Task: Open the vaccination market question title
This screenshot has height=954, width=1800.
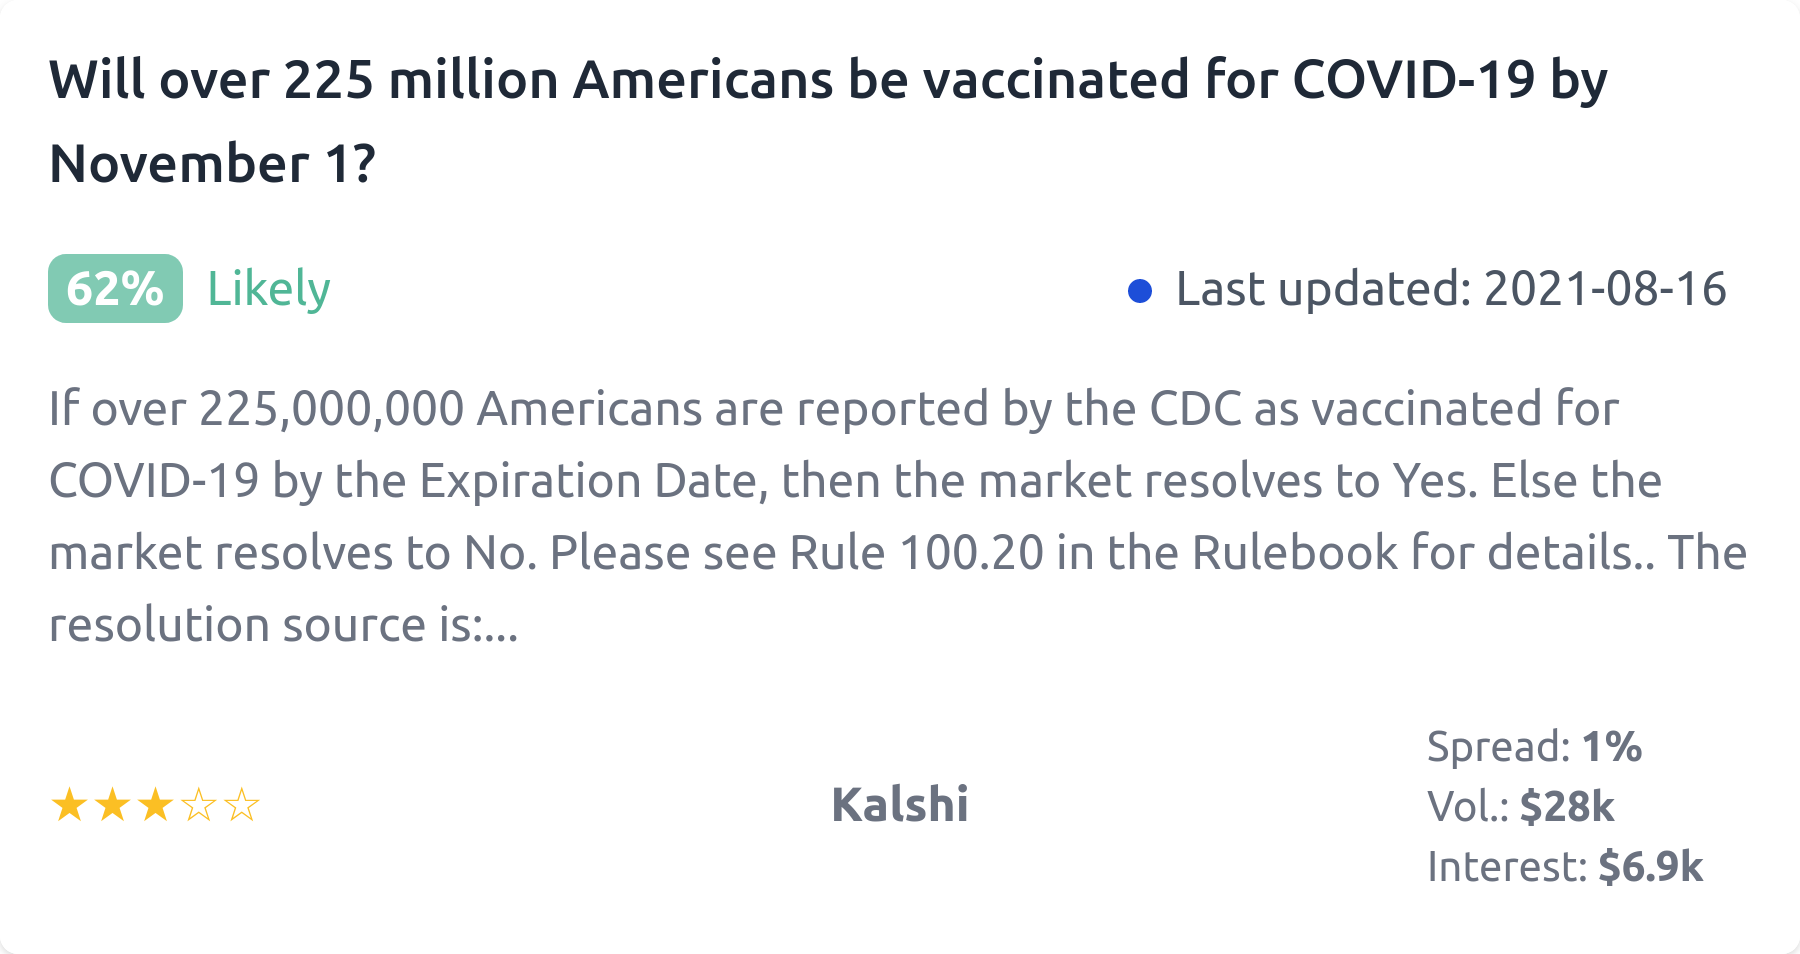Action: (x=828, y=121)
